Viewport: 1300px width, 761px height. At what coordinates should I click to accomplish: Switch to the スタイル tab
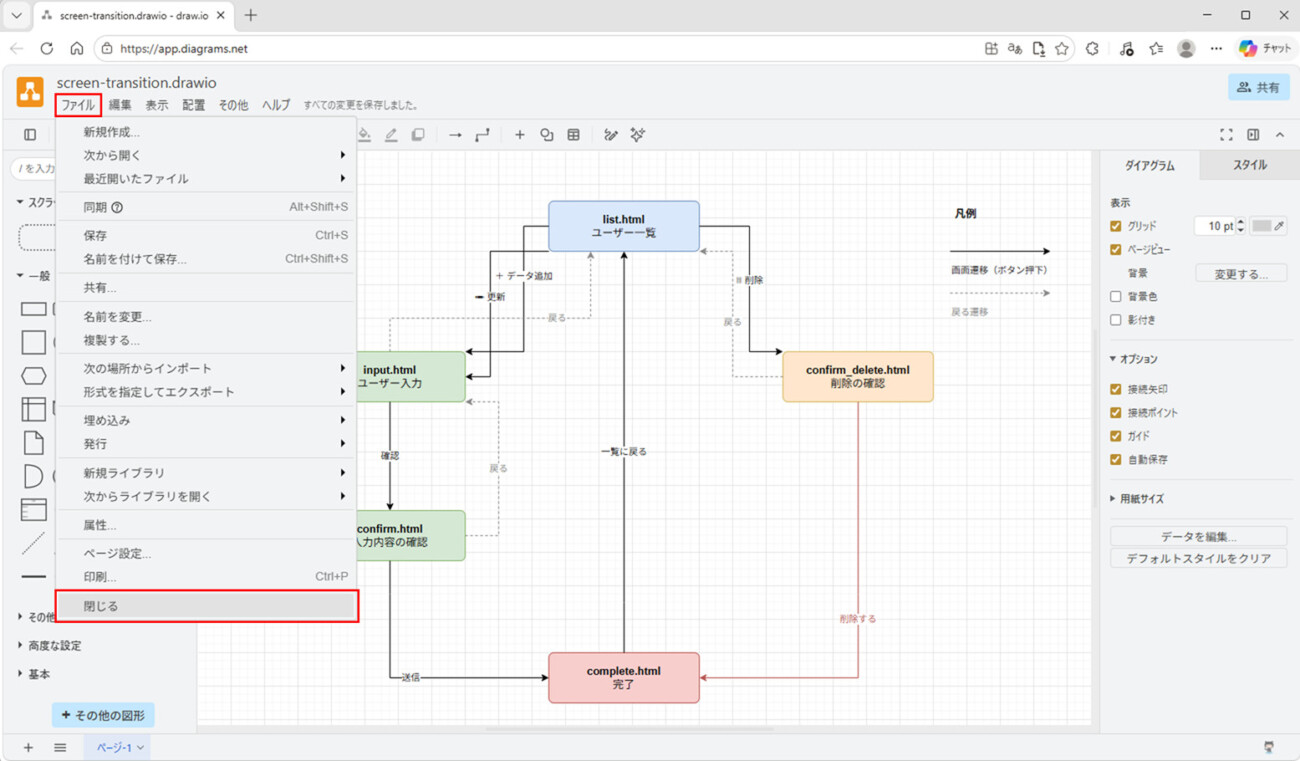coord(1249,165)
